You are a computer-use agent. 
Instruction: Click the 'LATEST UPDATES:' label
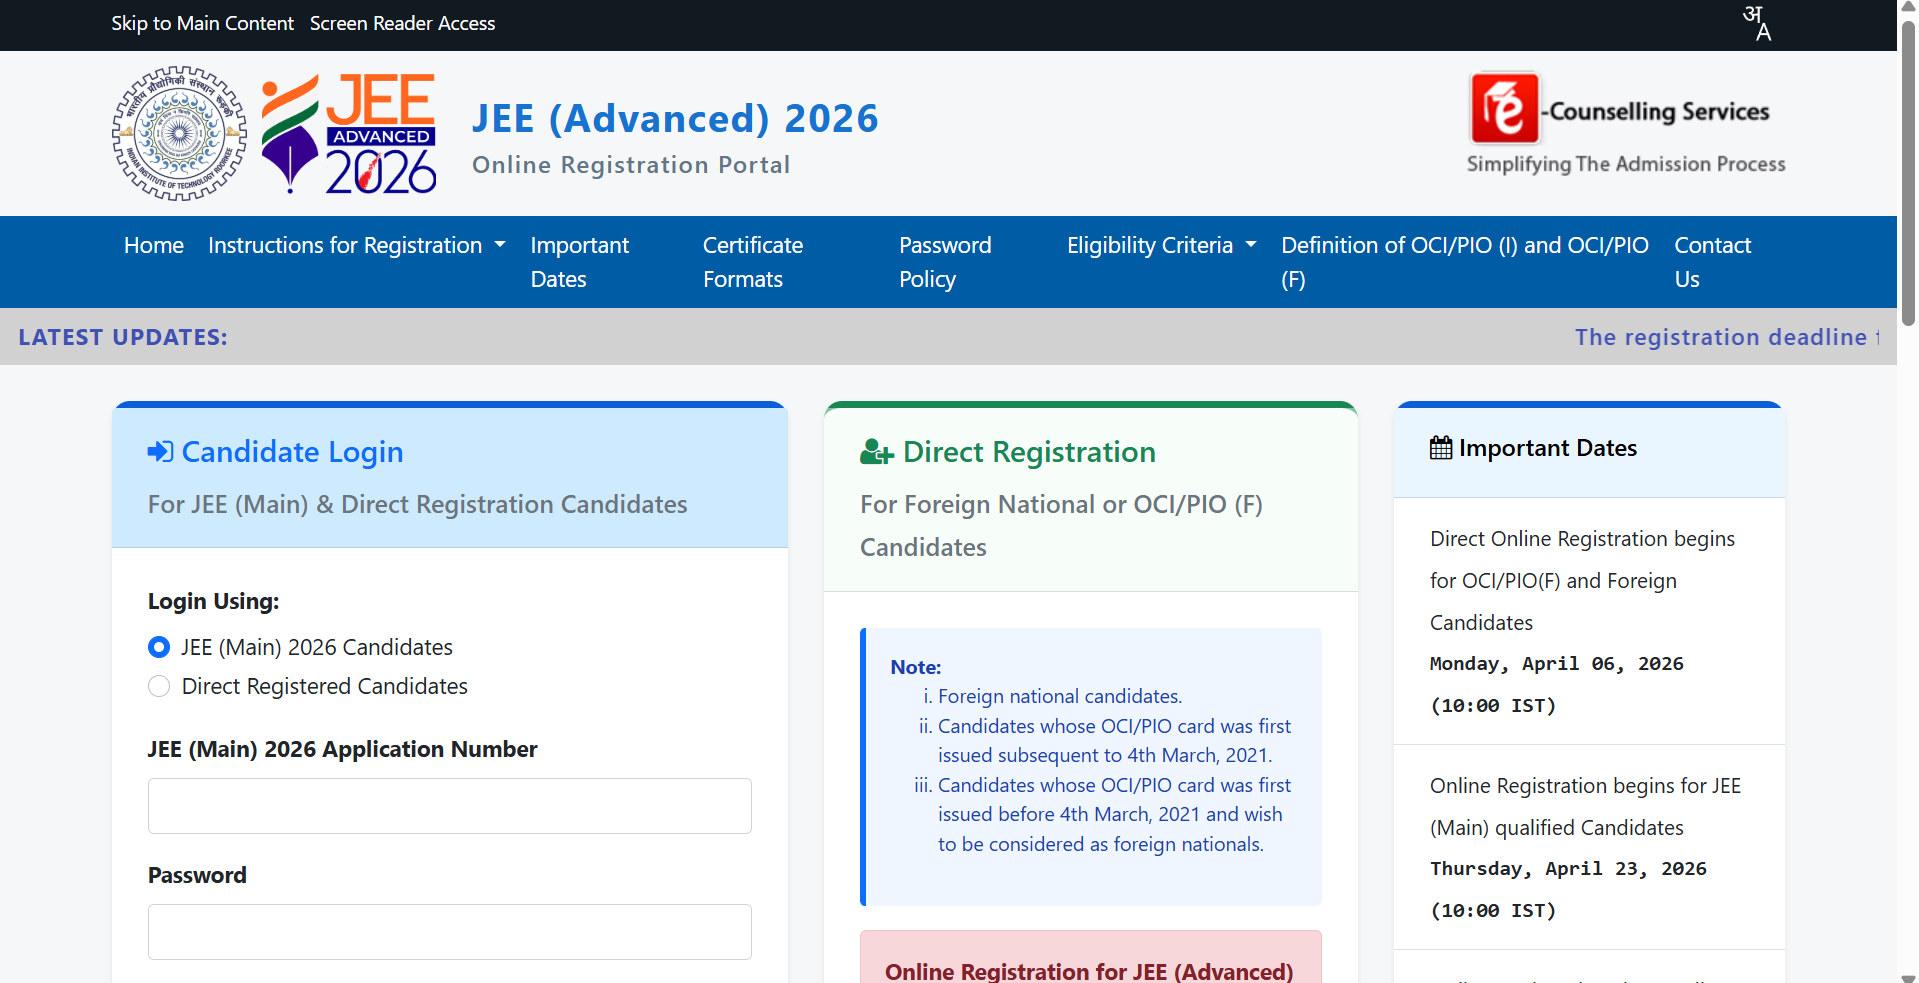[x=123, y=337]
